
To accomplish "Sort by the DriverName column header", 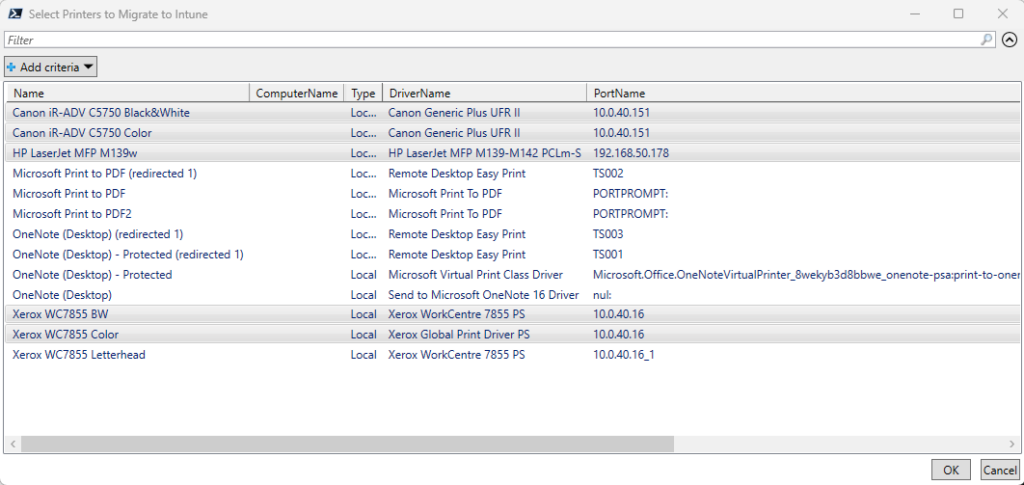I will click(x=484, y=93).
